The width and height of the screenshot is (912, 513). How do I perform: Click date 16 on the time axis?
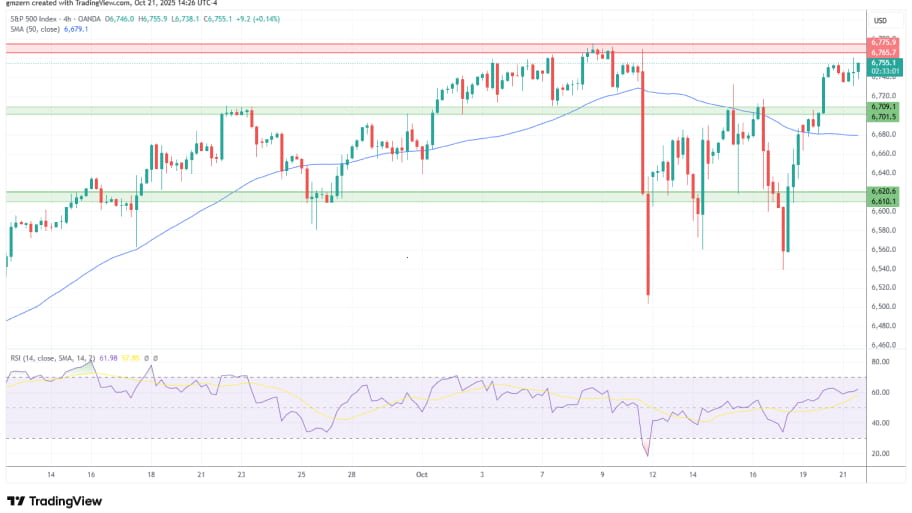pyautogui.click(x=91, y=476)
